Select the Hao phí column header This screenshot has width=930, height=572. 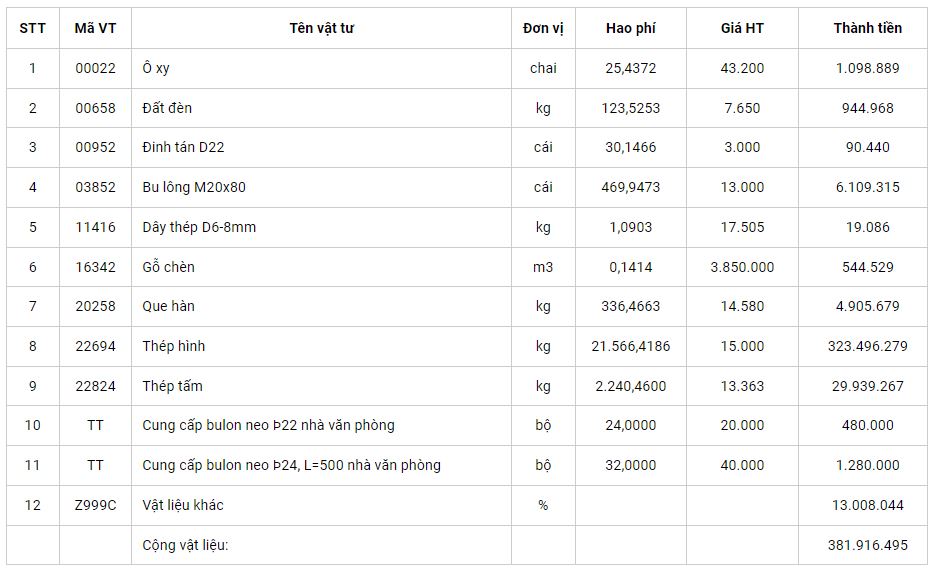[x=631, y=28]
